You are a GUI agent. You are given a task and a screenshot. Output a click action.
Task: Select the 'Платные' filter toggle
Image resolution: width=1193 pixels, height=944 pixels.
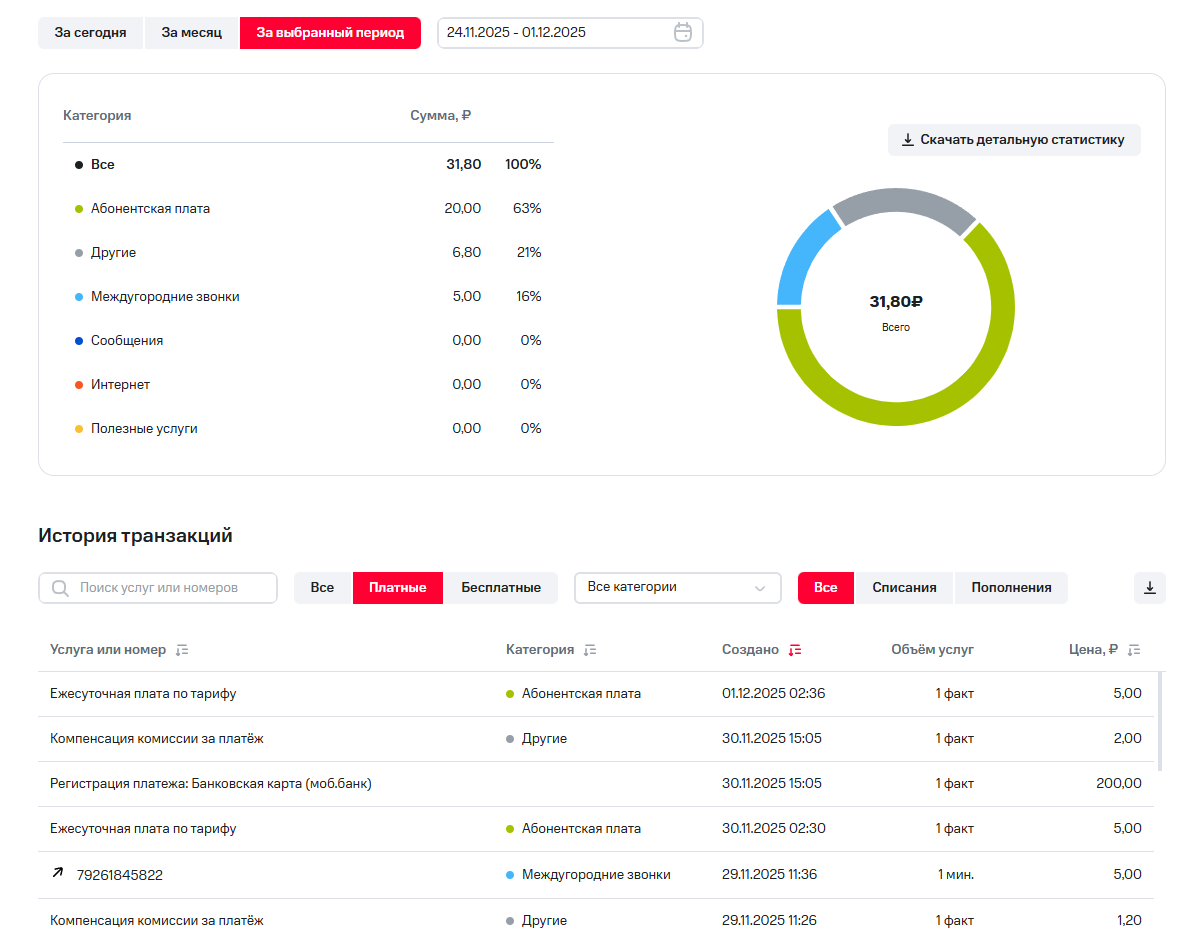tap(398, 588)
